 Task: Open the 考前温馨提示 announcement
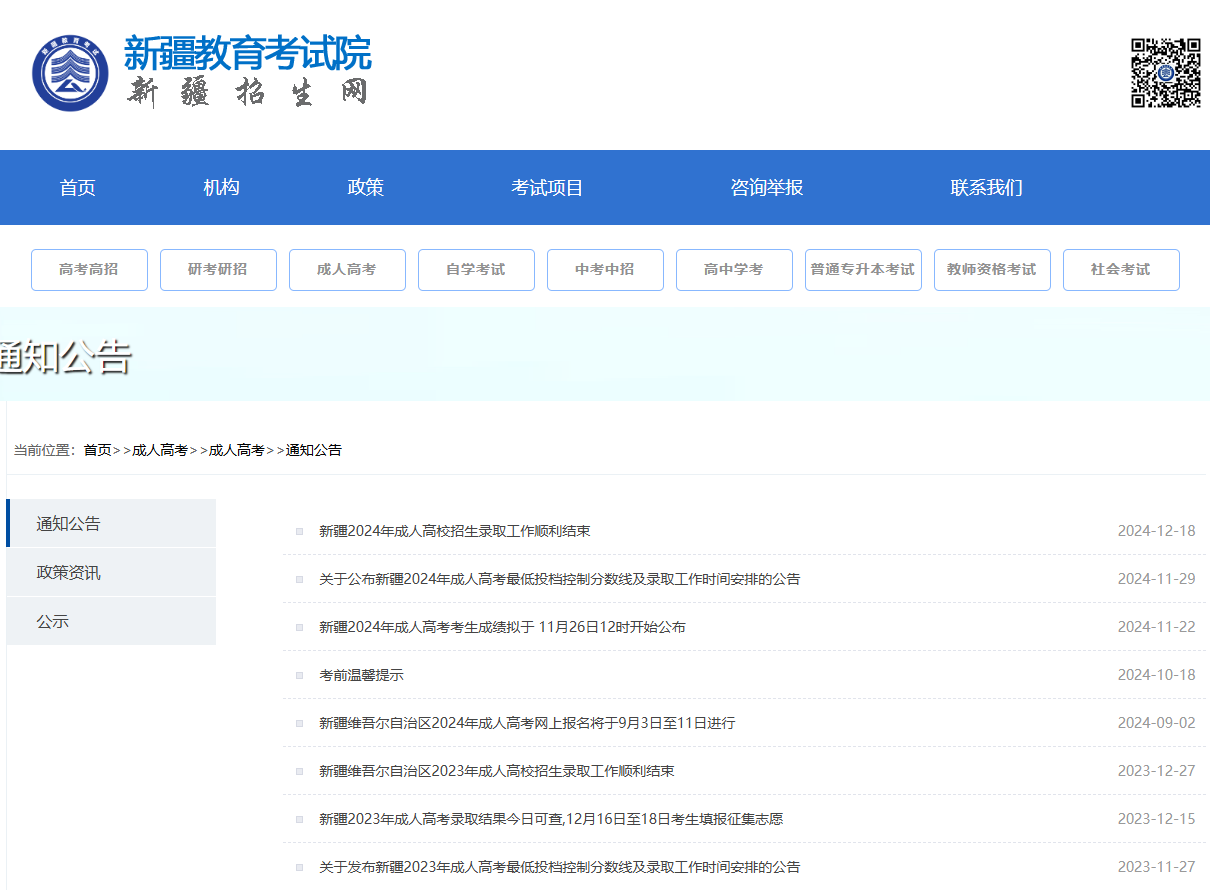(361, 675)
